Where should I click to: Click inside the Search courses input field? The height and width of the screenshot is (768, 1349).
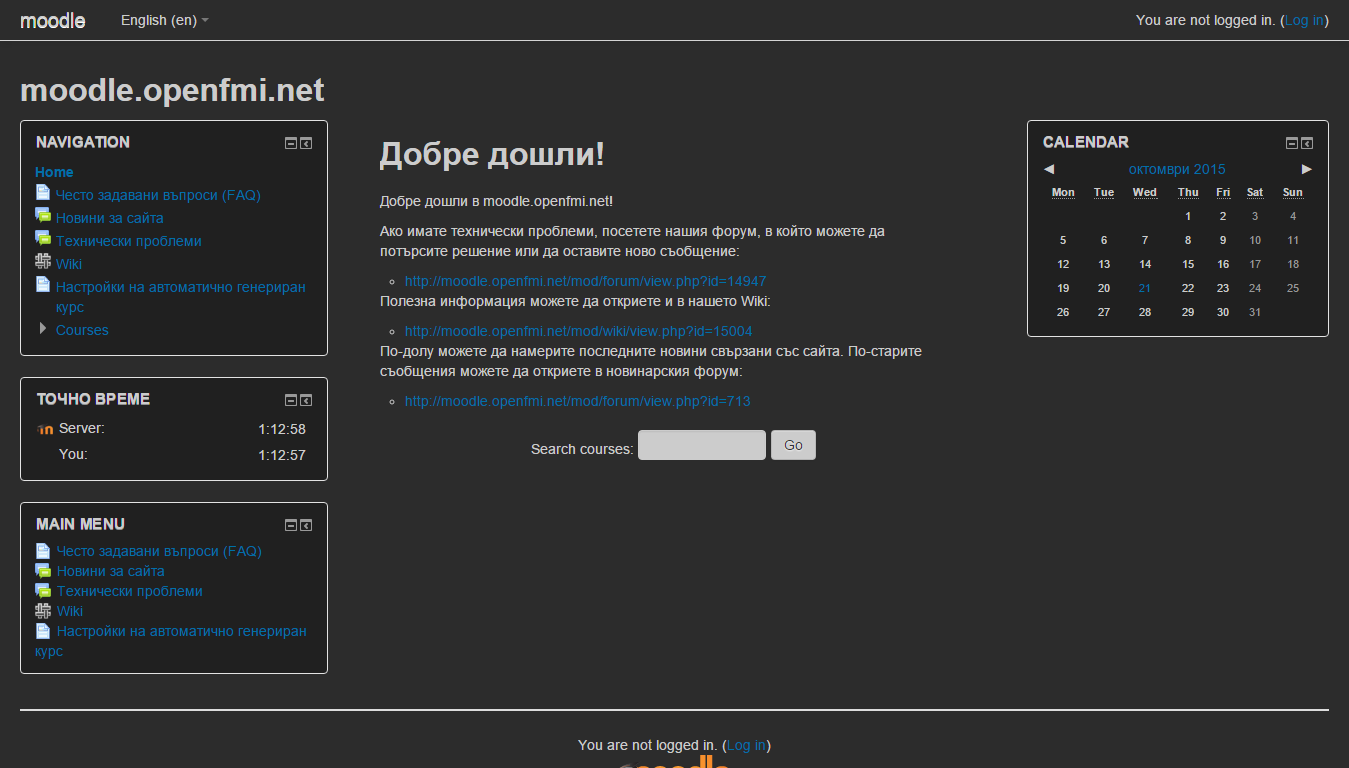click(701, 445)
